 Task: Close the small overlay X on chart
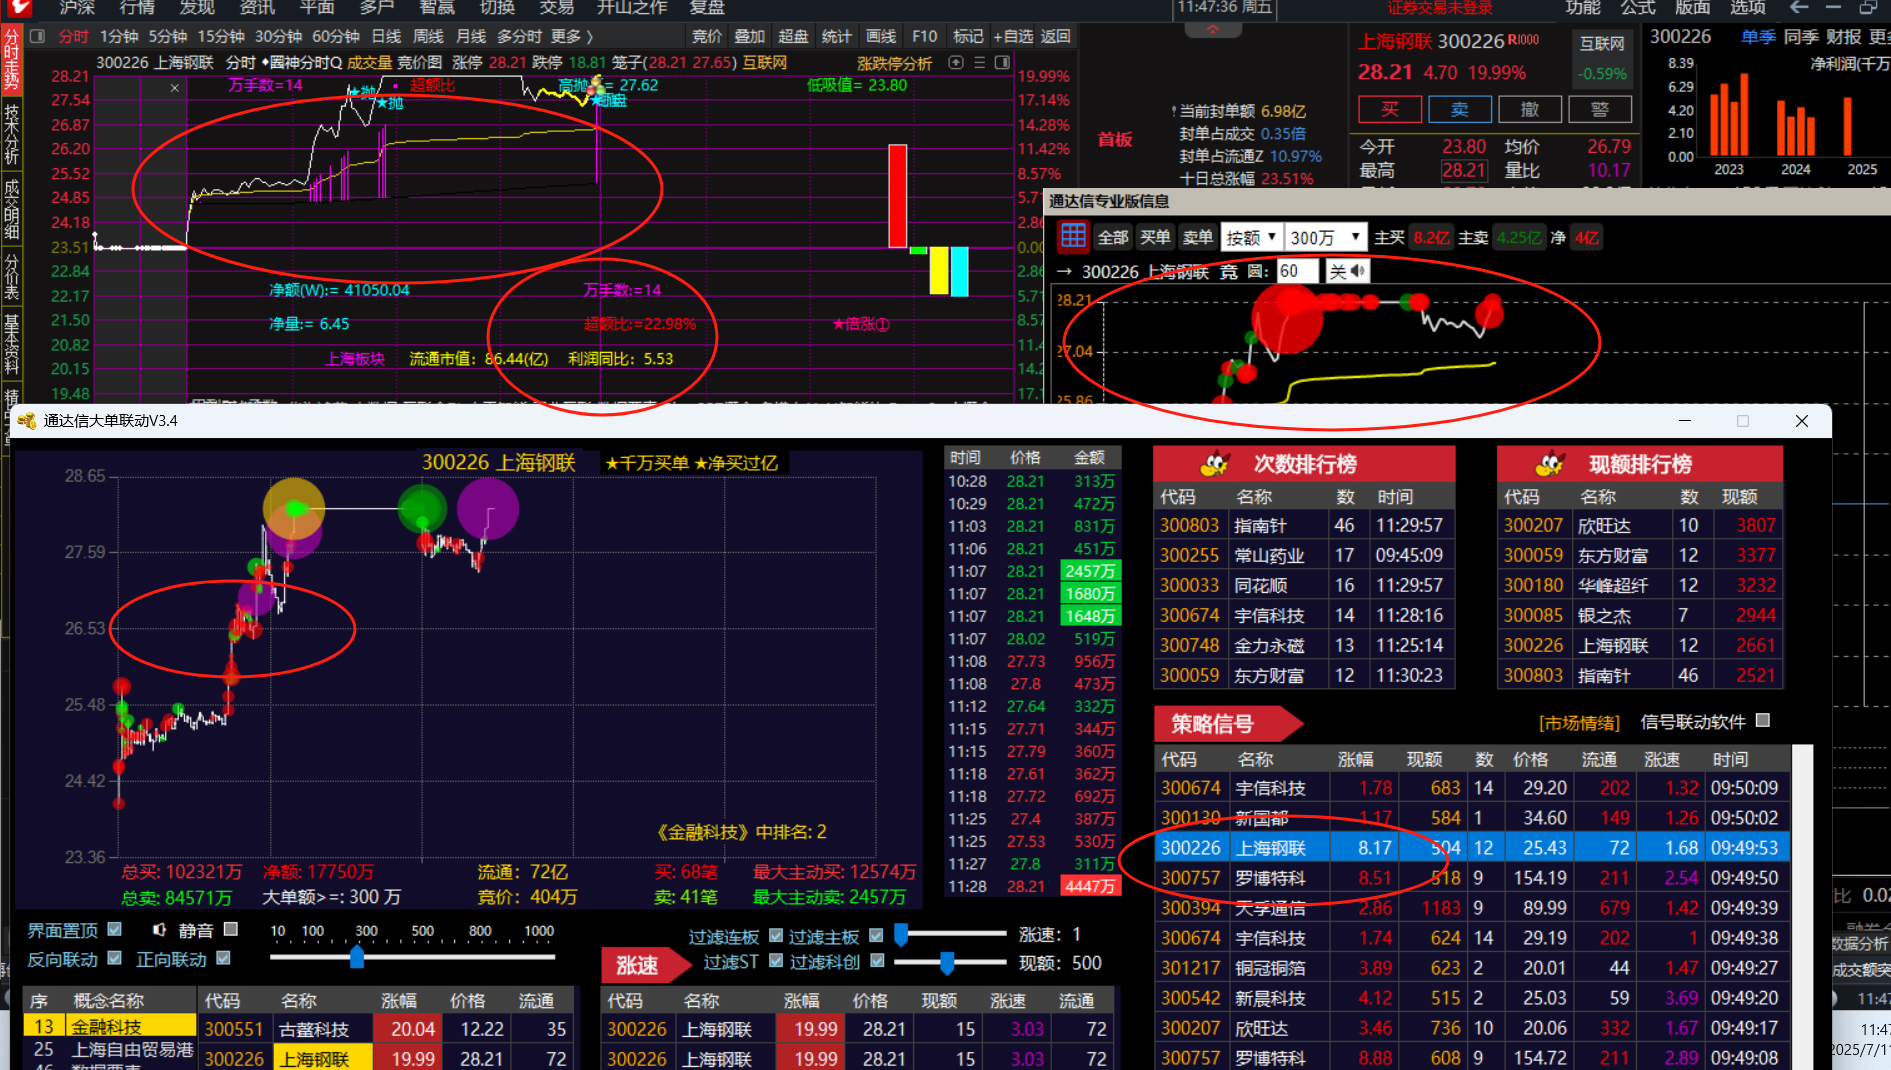175,88
